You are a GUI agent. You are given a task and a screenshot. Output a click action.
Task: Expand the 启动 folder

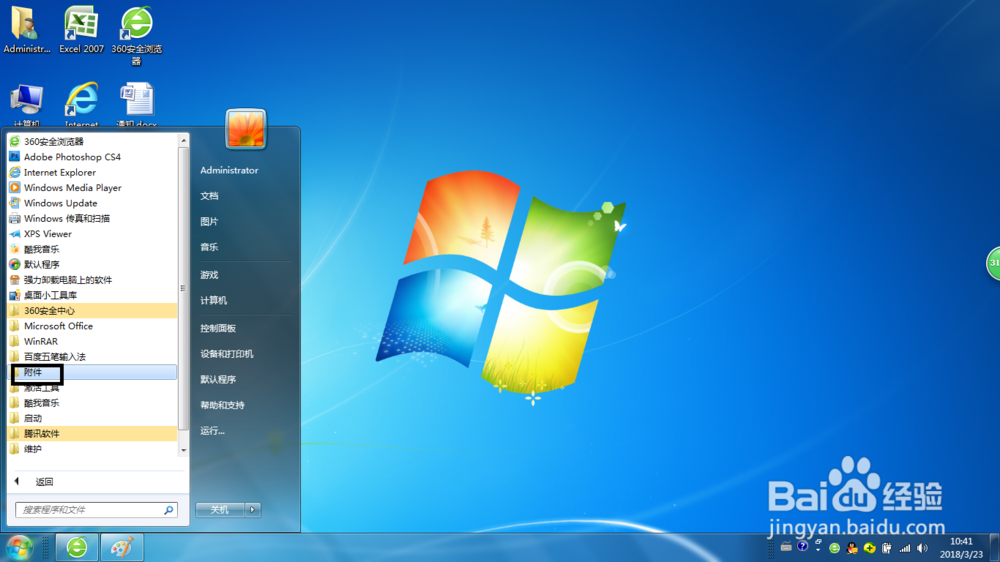(x=92, y=418)
